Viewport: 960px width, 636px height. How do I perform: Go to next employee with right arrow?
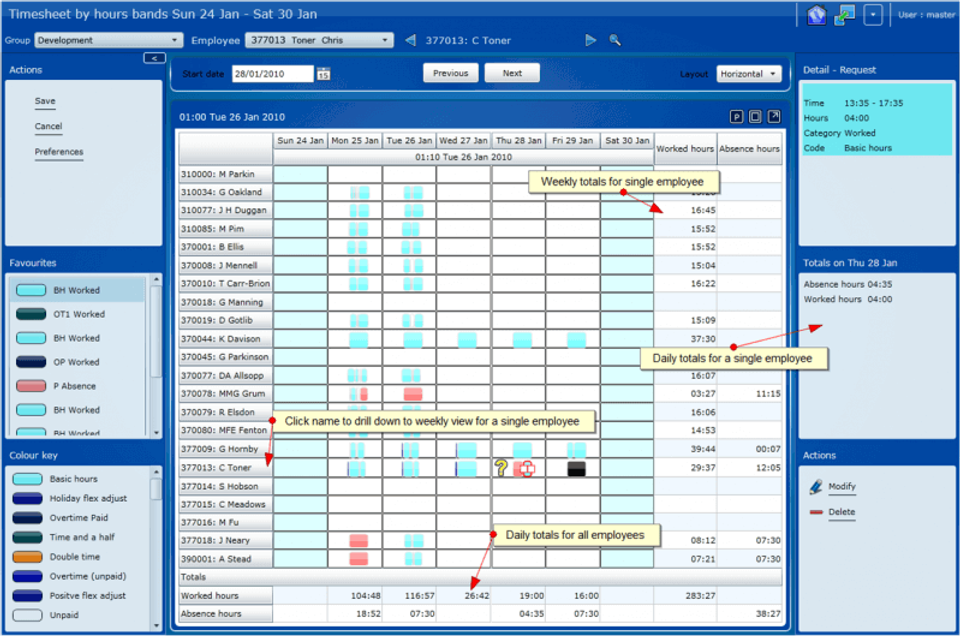(x=591, y=41)
